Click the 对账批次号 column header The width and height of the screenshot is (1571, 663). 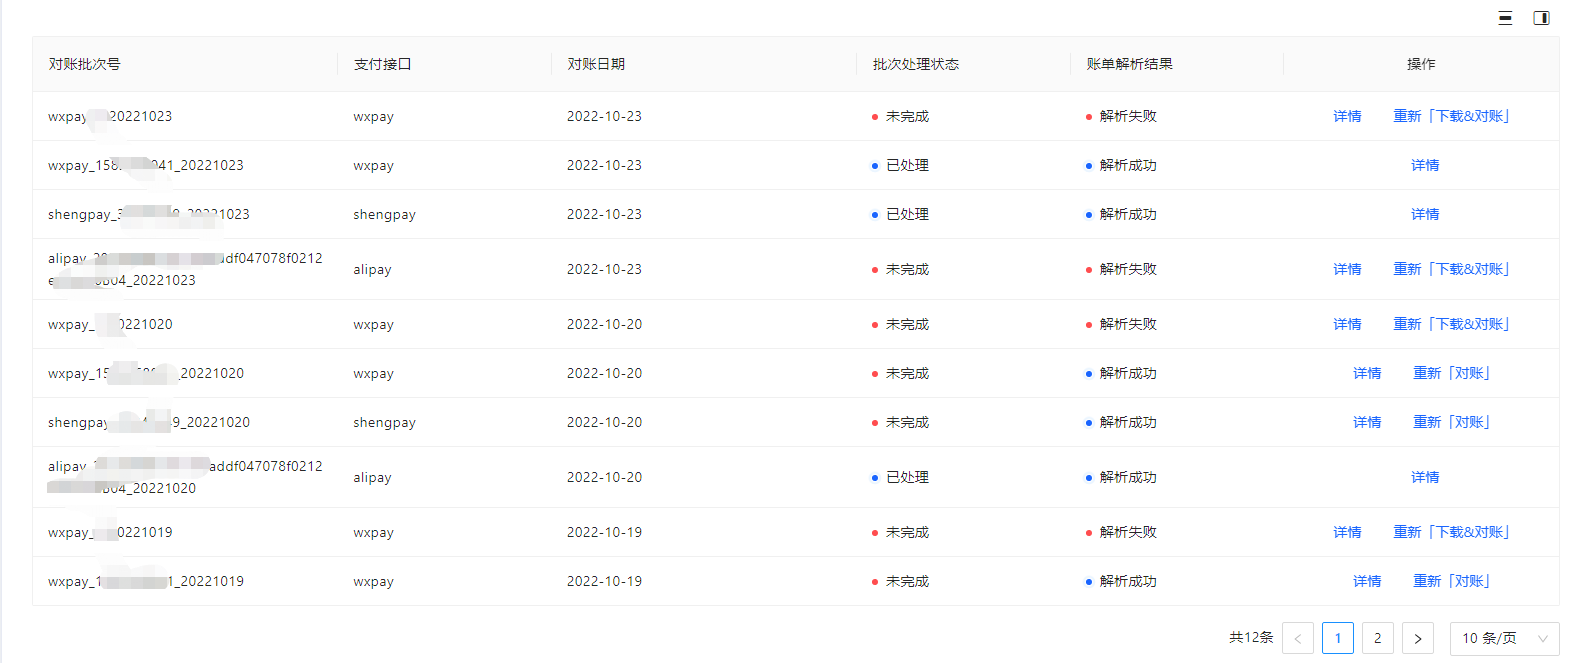tap(85, 64)
